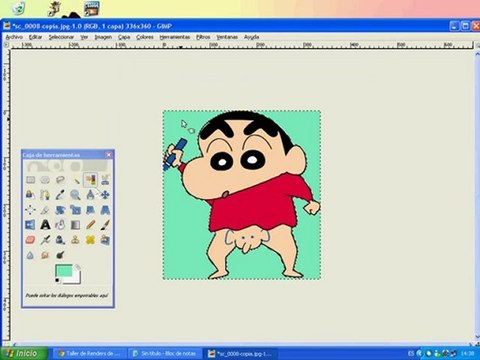
Task: Click the 14:38 system tray clock
Action: pyautogui.click(x=467, y=353)
